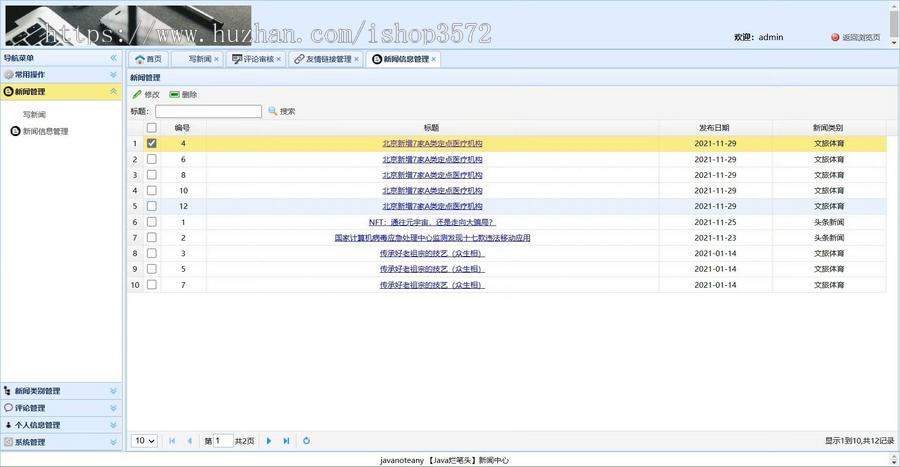Click the page number input field
900x467 pixels.
coord(223,441)
